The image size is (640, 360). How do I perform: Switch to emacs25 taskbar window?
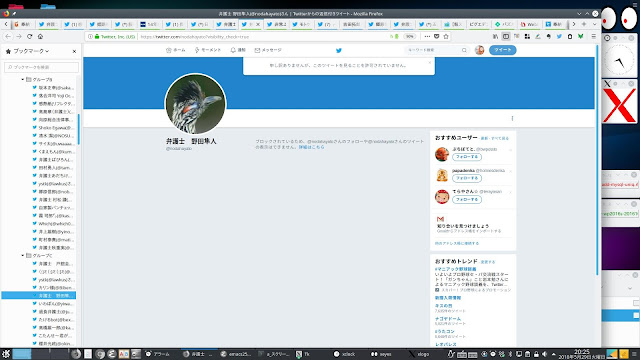tap(236, 354)
